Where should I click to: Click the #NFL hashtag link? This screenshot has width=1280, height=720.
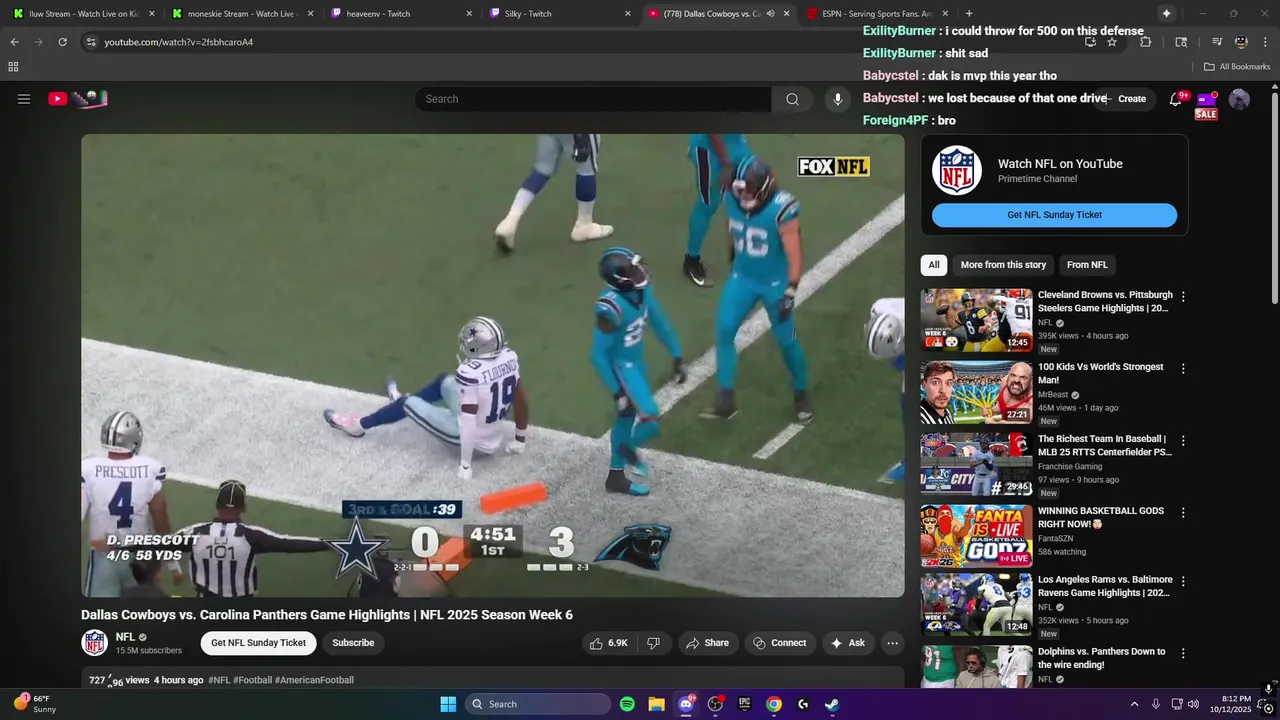[x=219, y=680]
